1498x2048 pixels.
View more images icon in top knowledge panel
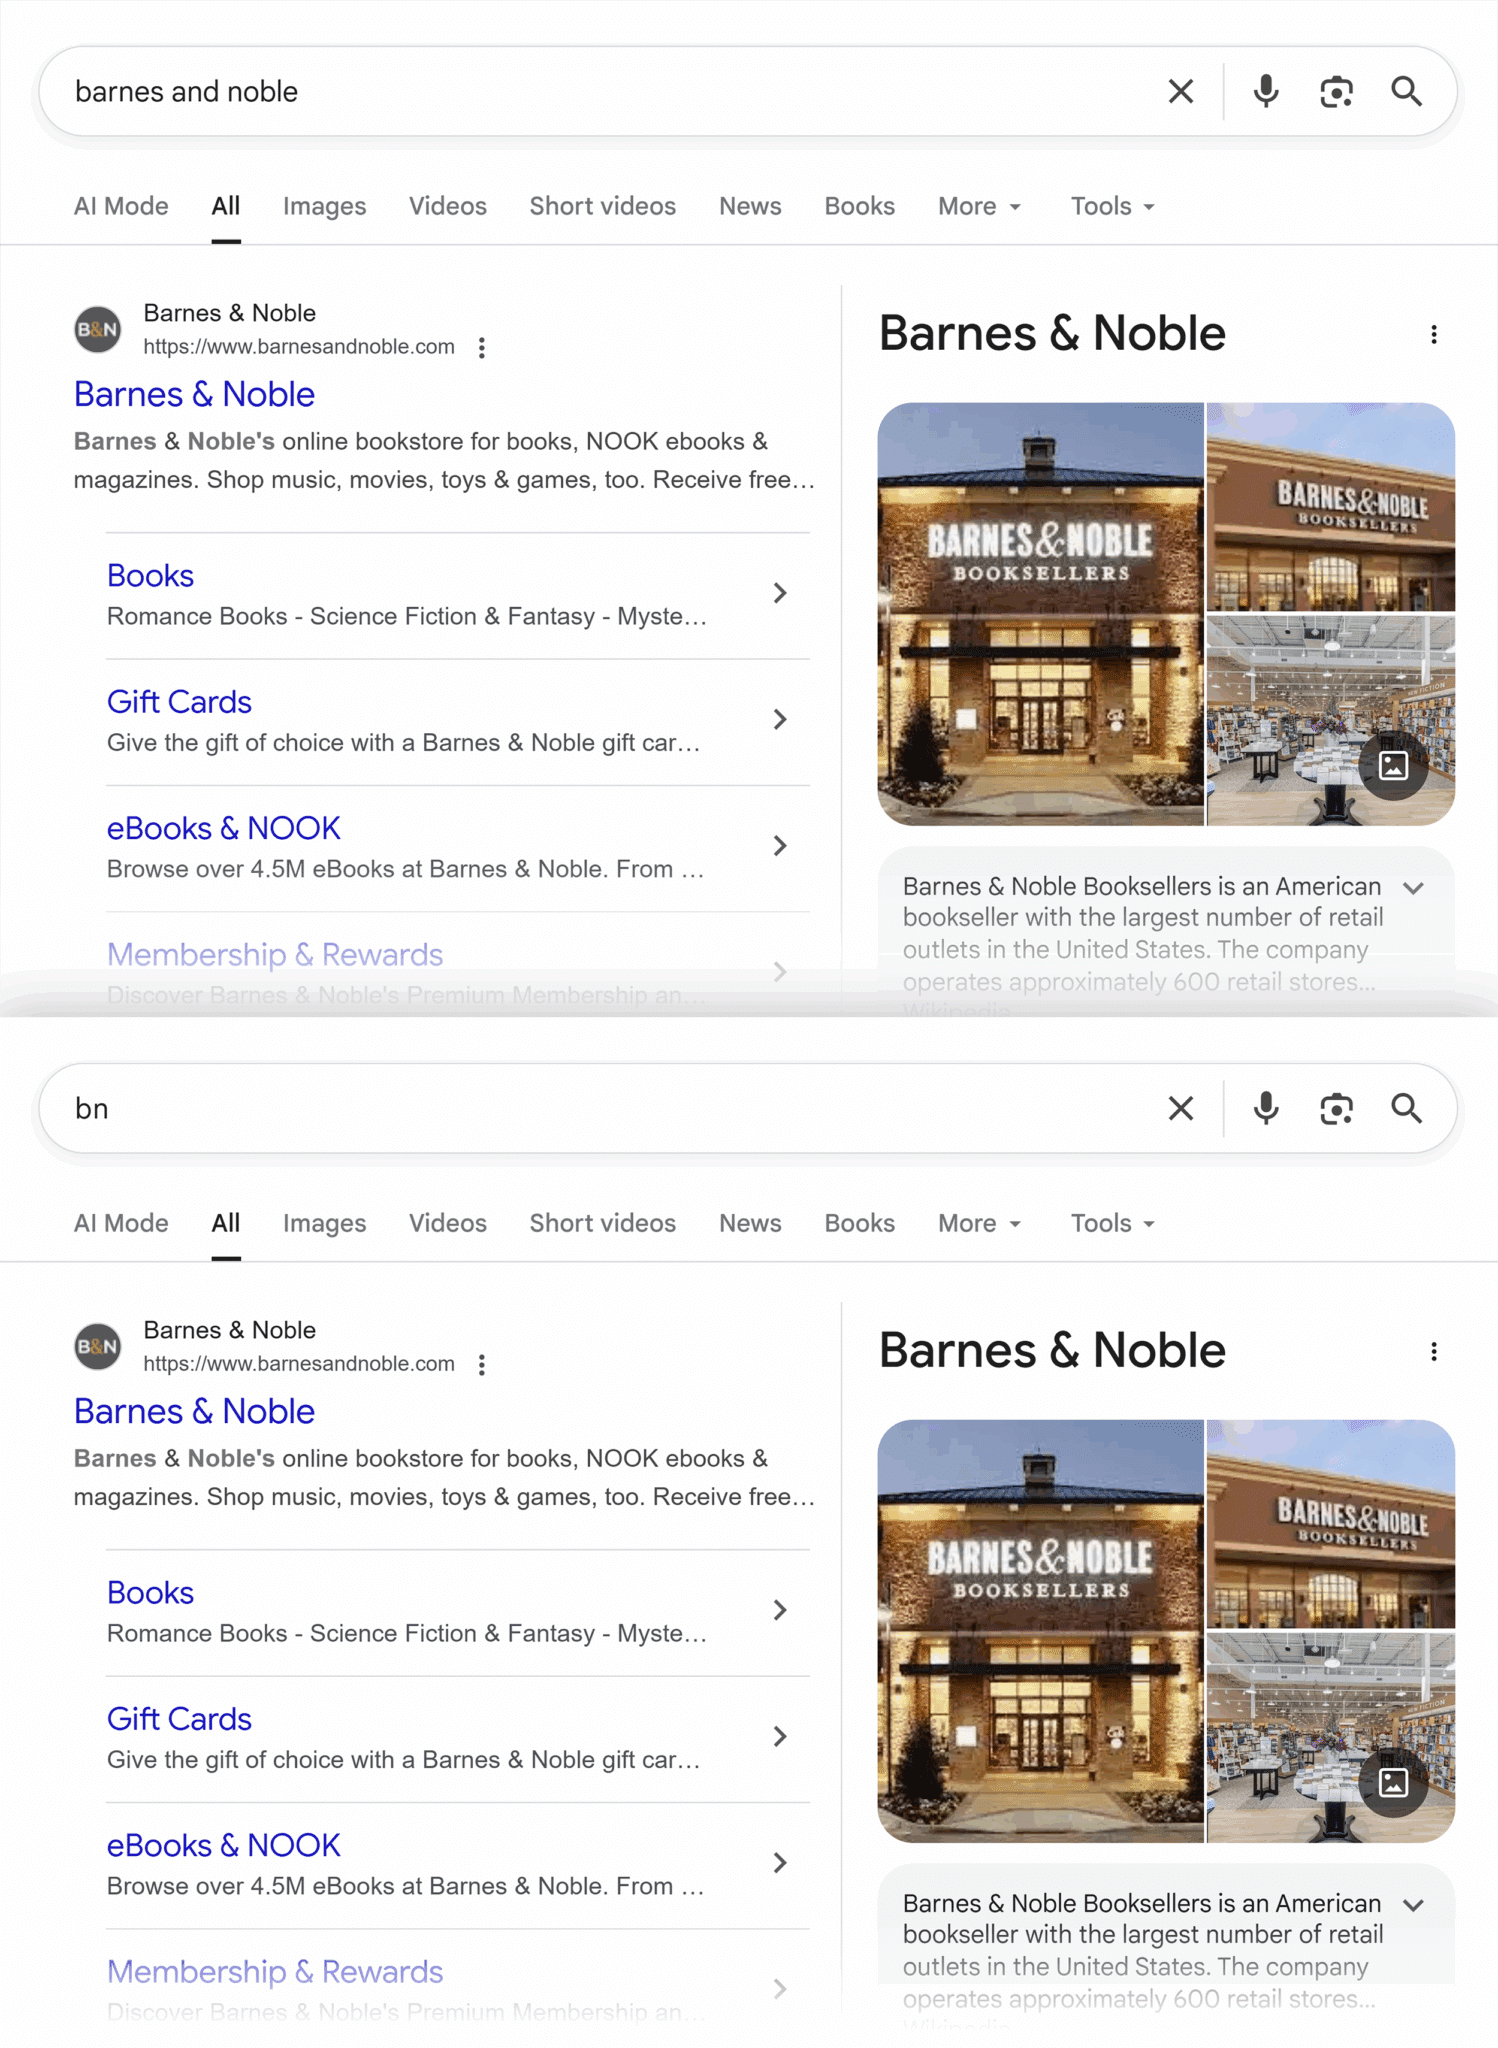[1393, 766]
